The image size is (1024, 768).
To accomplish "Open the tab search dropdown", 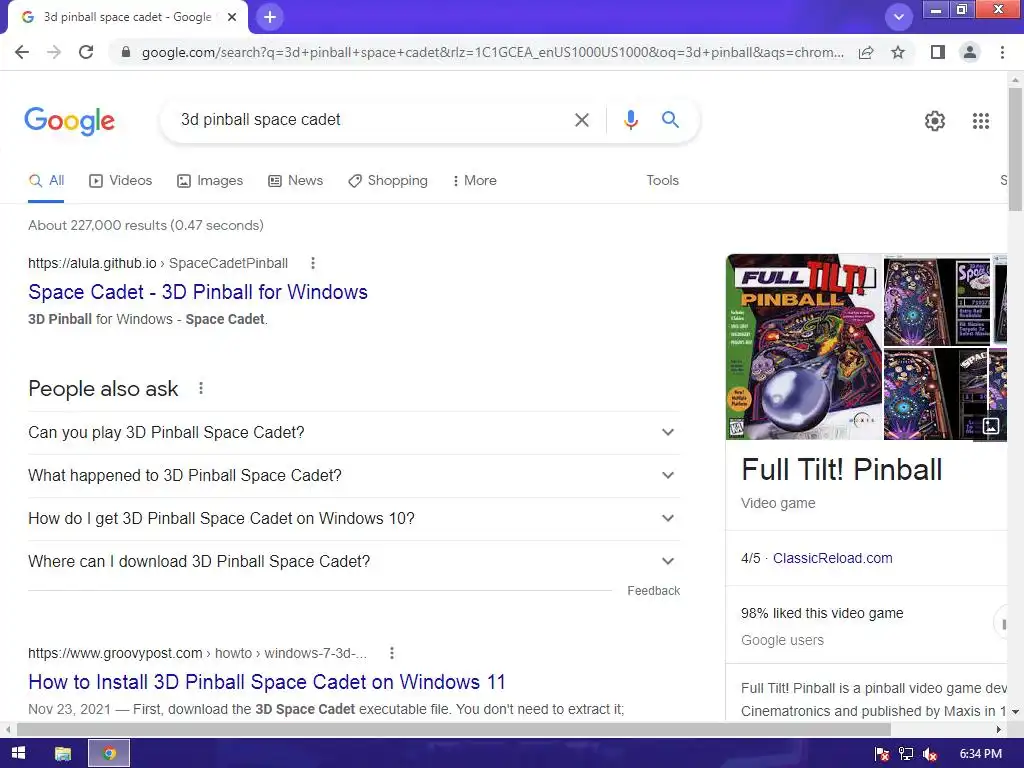I will [x=899, y=17].
